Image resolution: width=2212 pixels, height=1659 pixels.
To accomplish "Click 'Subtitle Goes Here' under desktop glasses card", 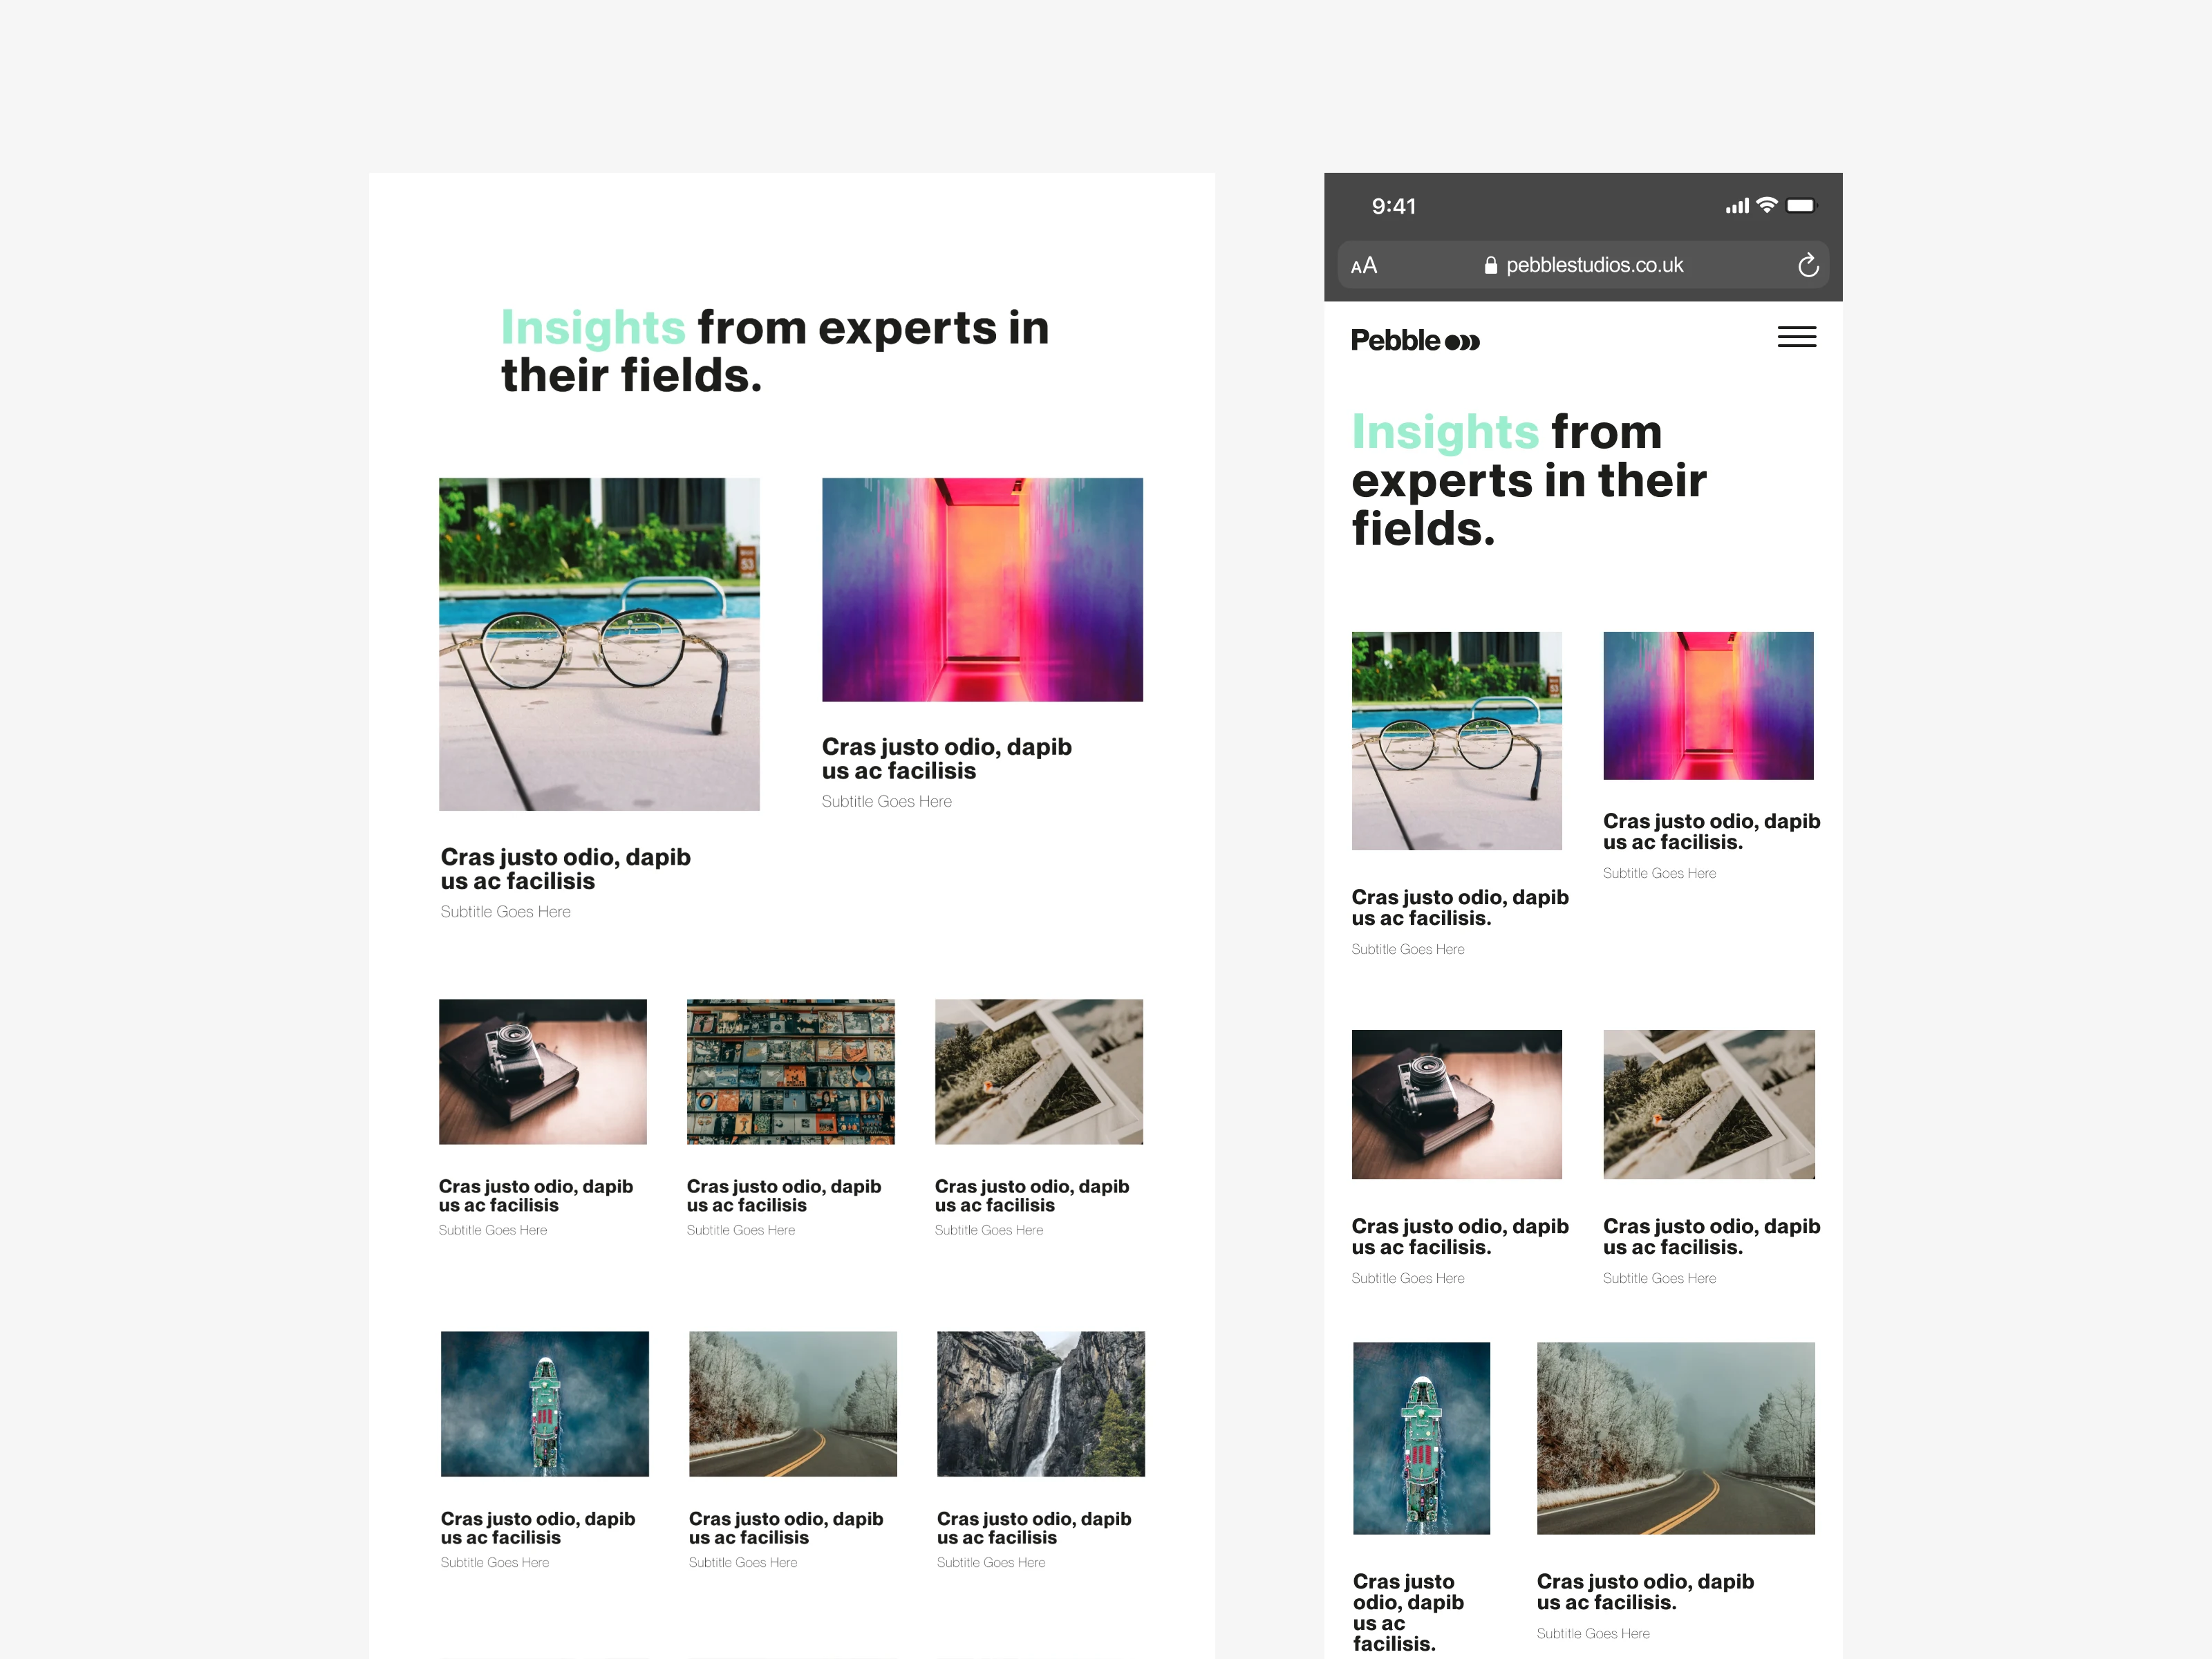I will click(x=506, y=912).
